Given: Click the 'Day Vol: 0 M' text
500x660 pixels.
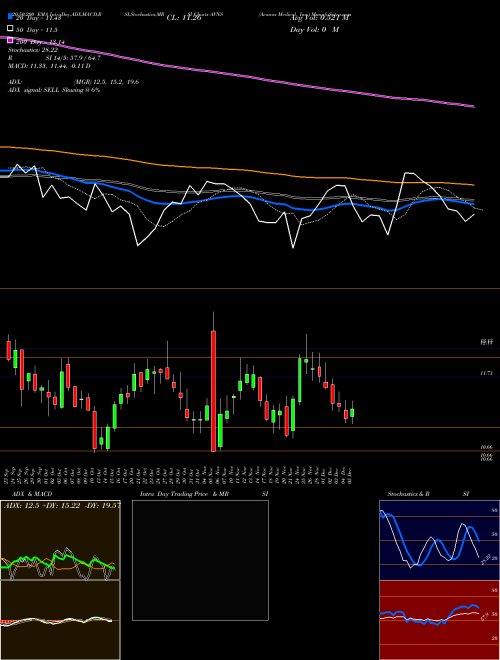Looking at the screenshot, I should 314,30.
